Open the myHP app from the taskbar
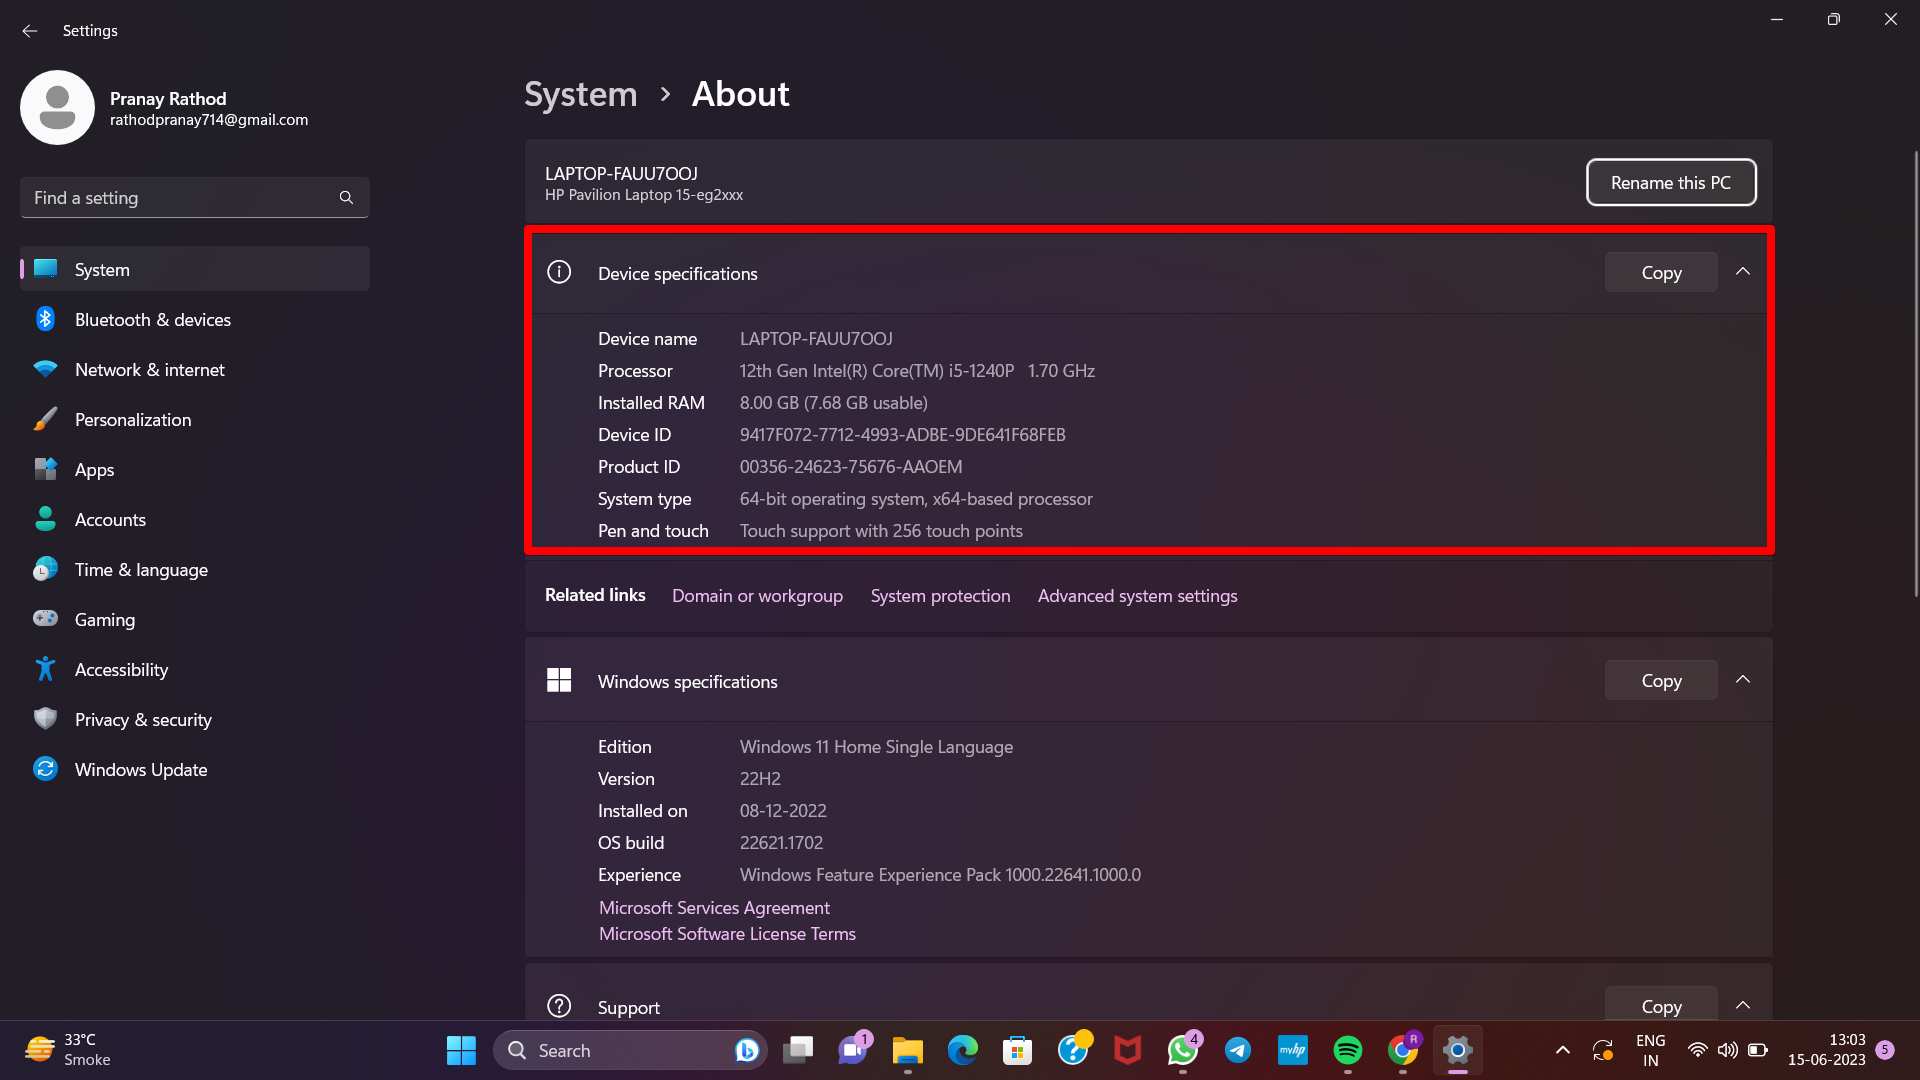This screenshot has width=1920, height=1080. [x=1293, y=1050]
